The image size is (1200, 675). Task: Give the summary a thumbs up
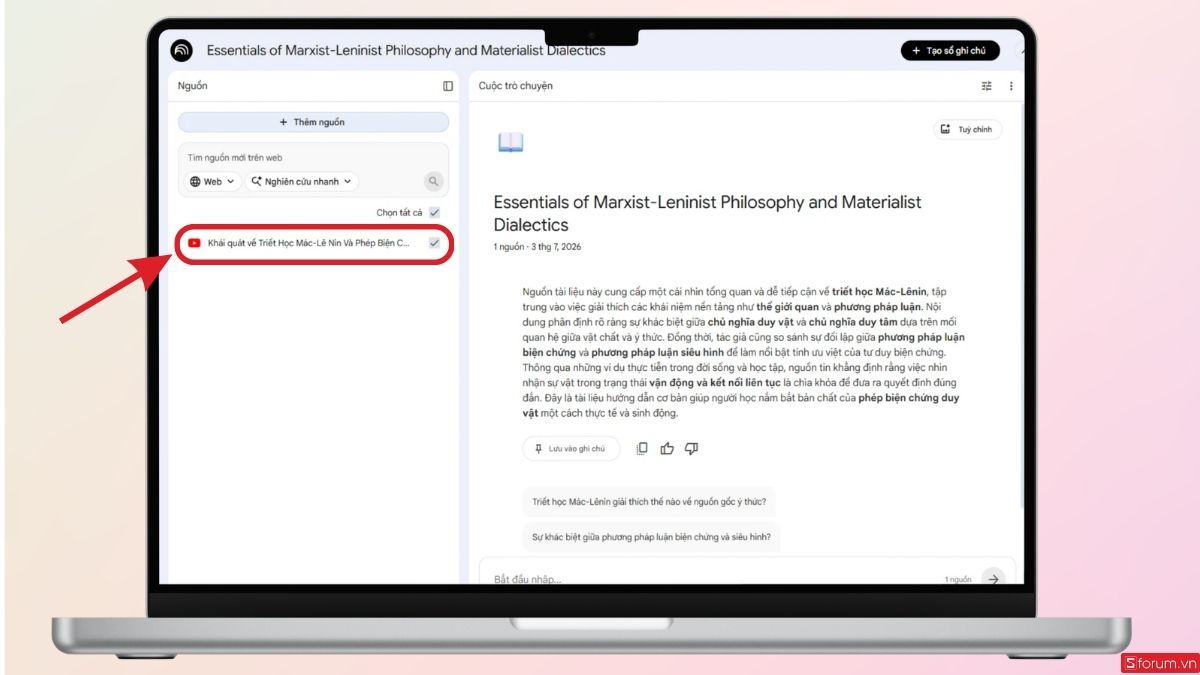coord(667,449)
